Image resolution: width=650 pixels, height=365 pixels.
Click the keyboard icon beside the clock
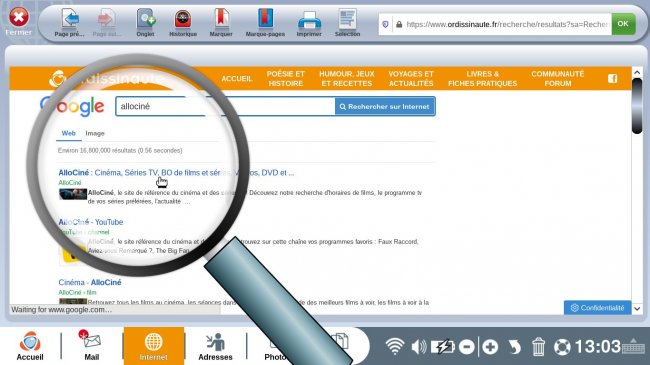point(633,346)
